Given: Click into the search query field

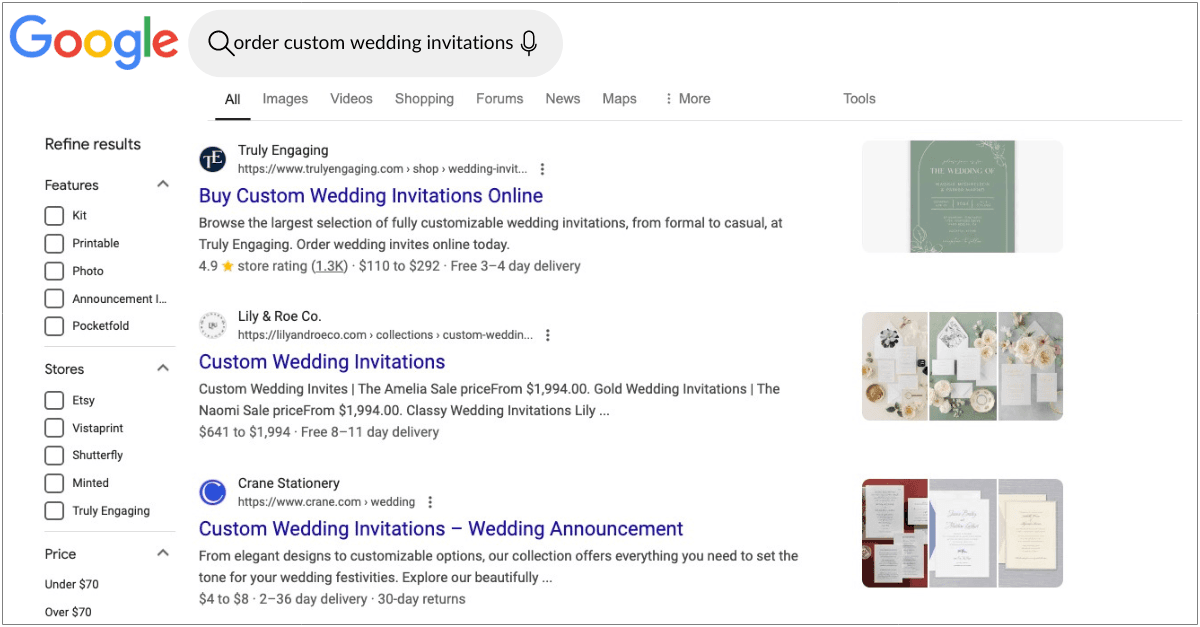Looking at the screenshot, I should coord(372,43).
